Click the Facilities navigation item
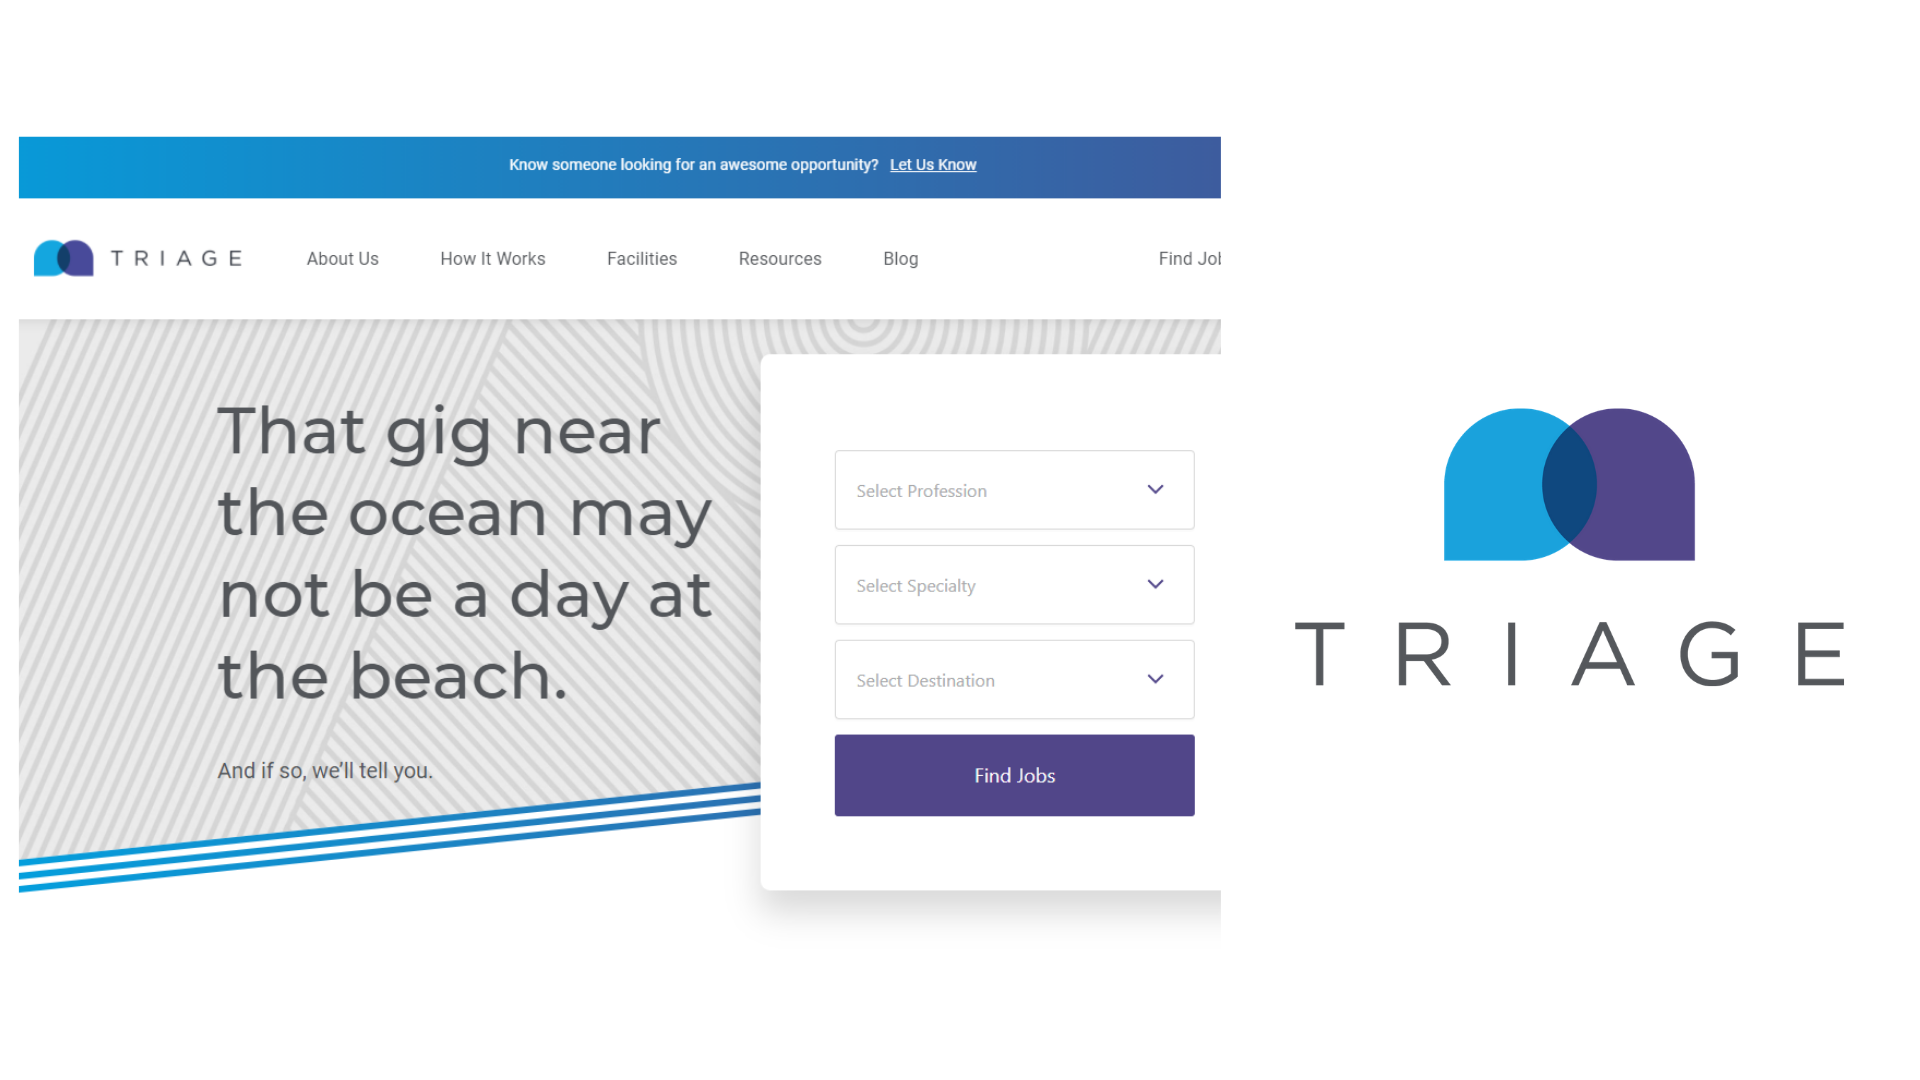 click(642, 258)
